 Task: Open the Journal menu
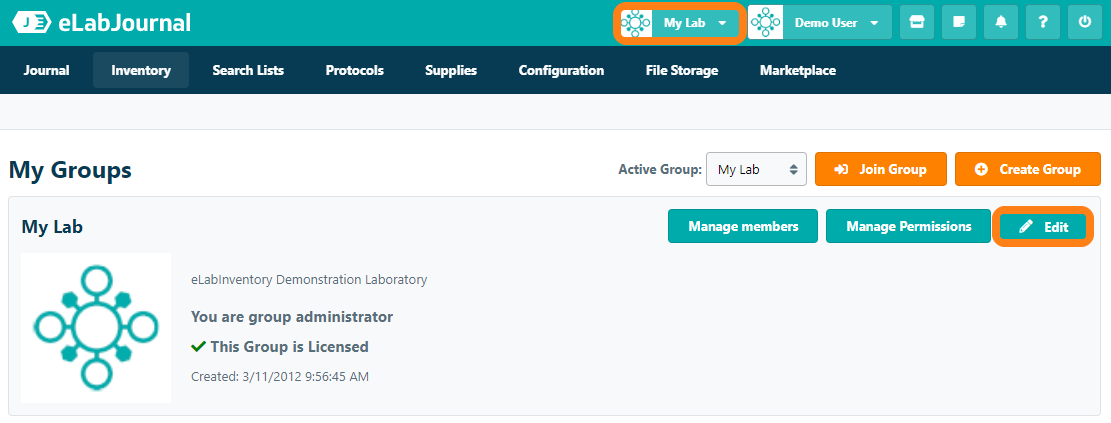(46, 70)
